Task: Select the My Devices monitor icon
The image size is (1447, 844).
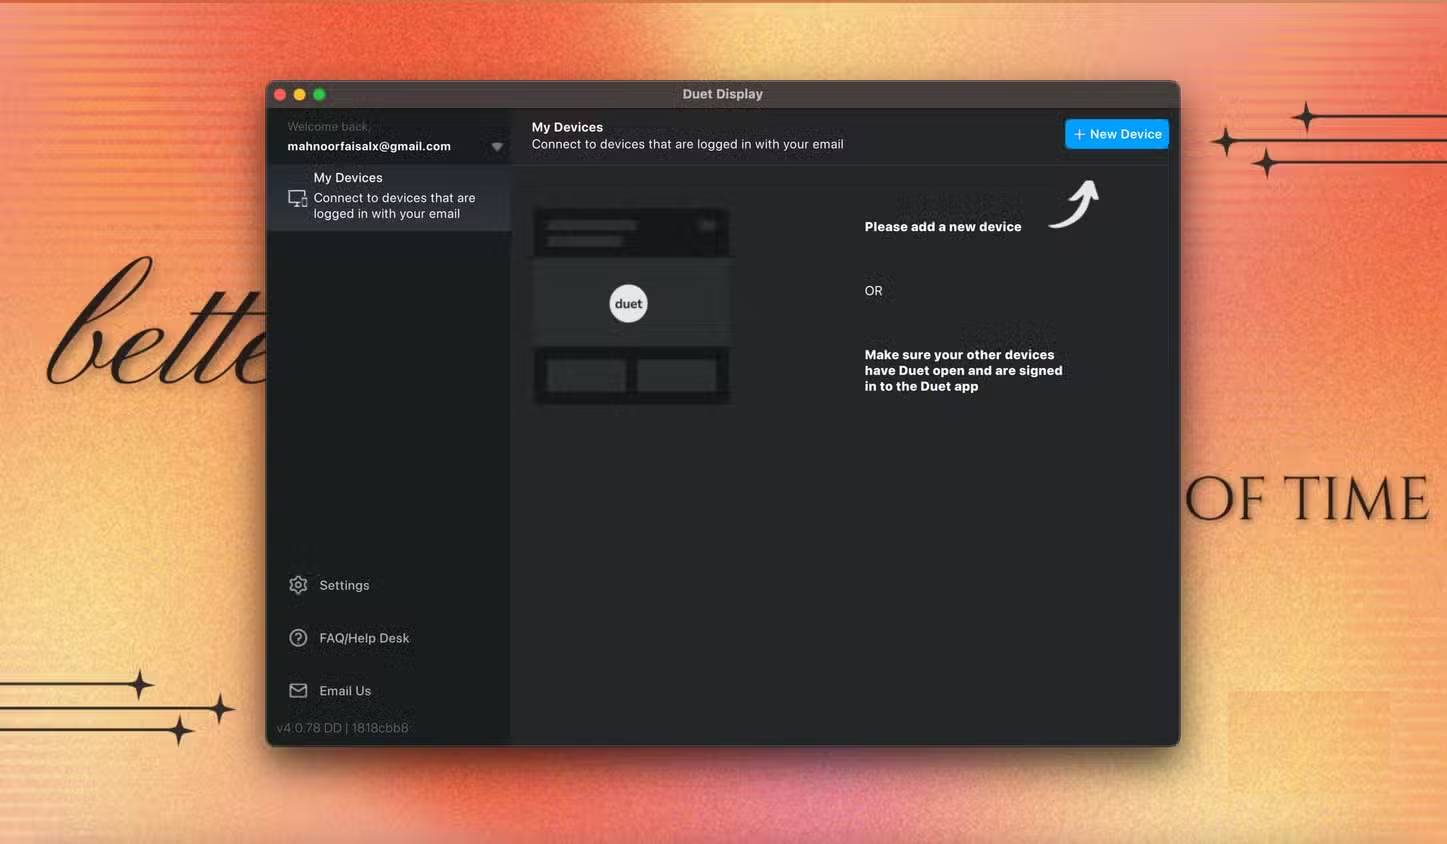Action: (x=298, y=198)
